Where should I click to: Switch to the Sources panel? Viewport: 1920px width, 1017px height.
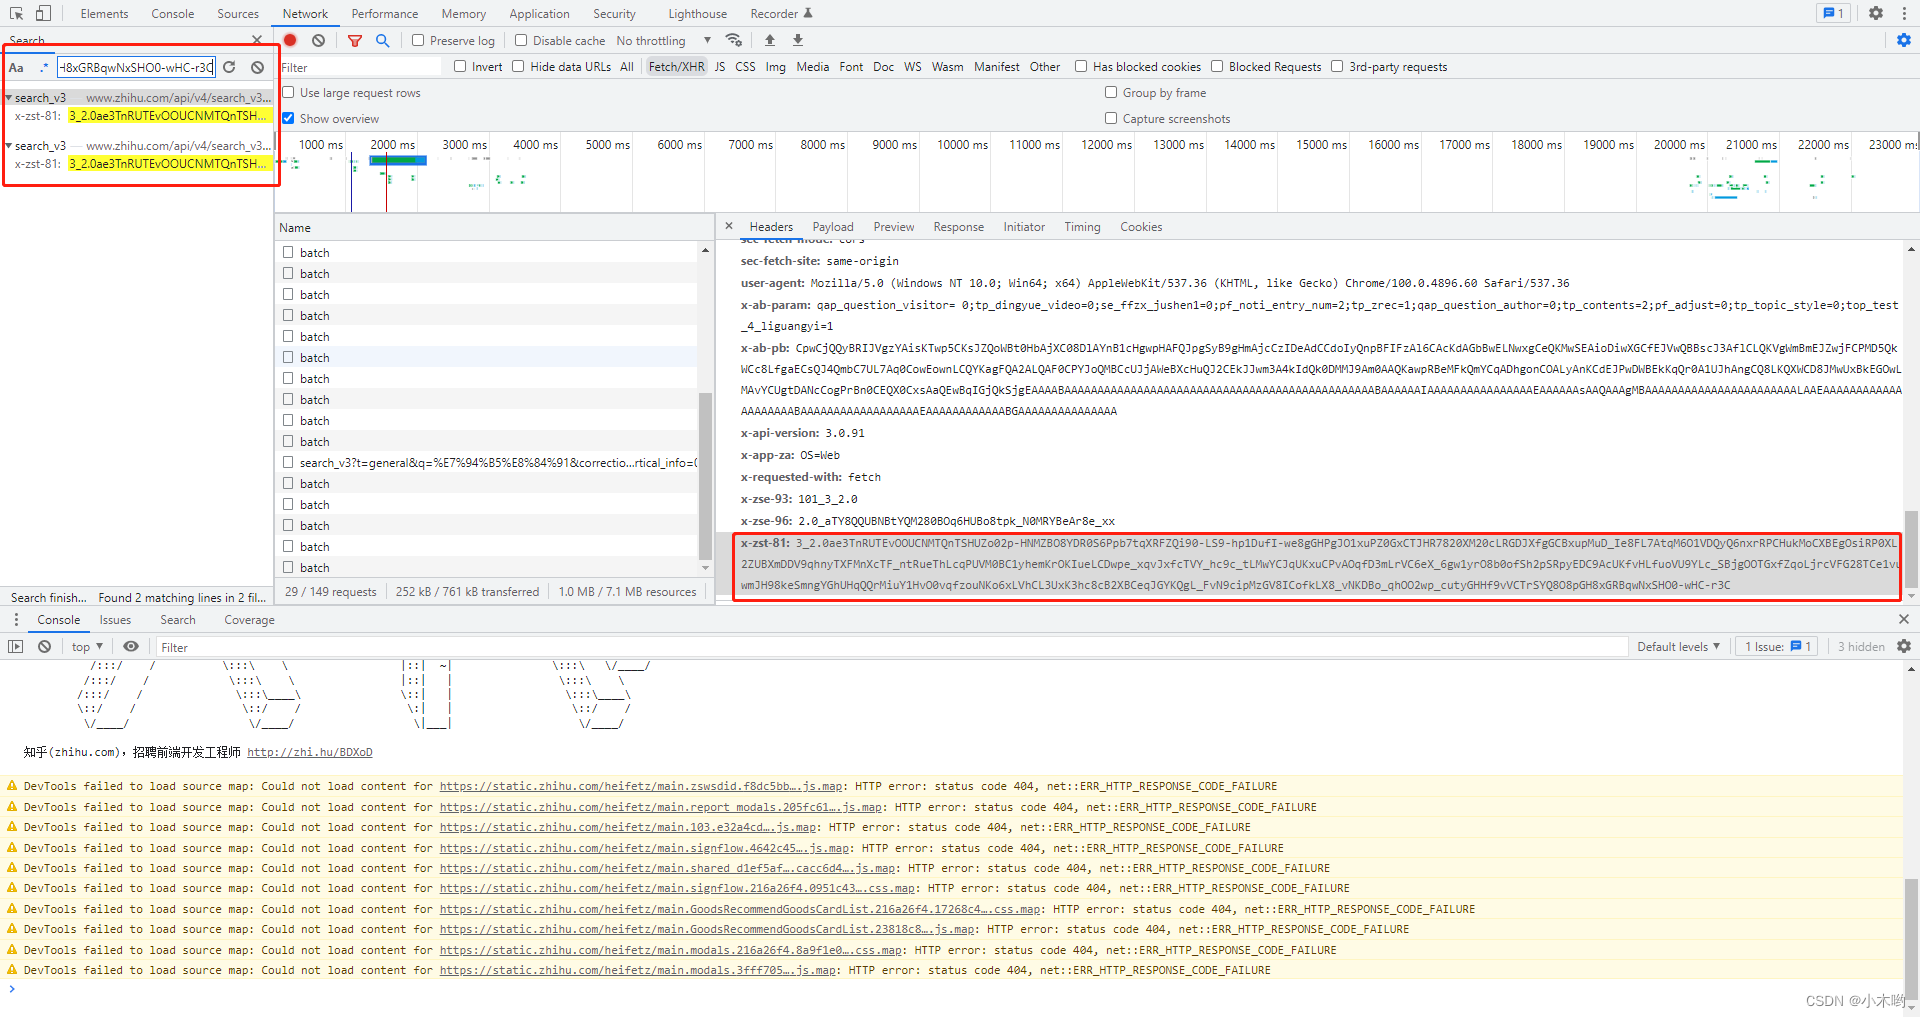[238, 13]
